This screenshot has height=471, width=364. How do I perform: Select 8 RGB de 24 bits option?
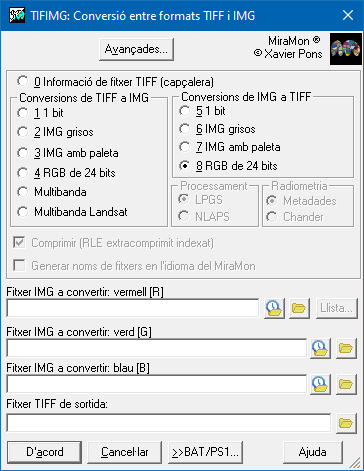[x=228, y=166]
